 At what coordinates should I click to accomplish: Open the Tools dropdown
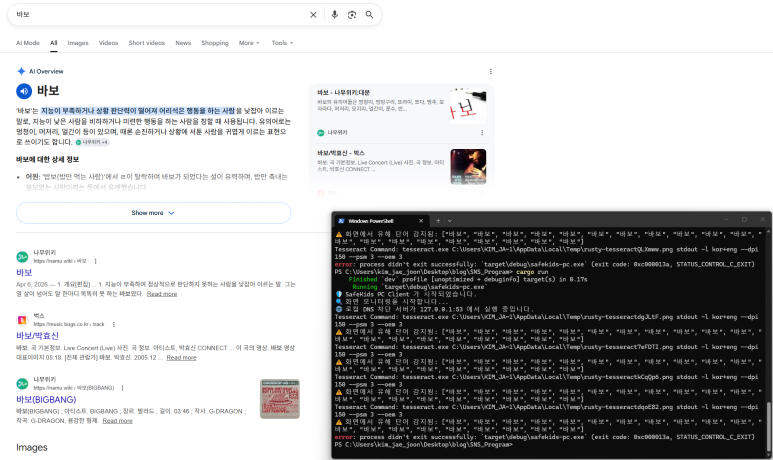click(x=282, y=43)
